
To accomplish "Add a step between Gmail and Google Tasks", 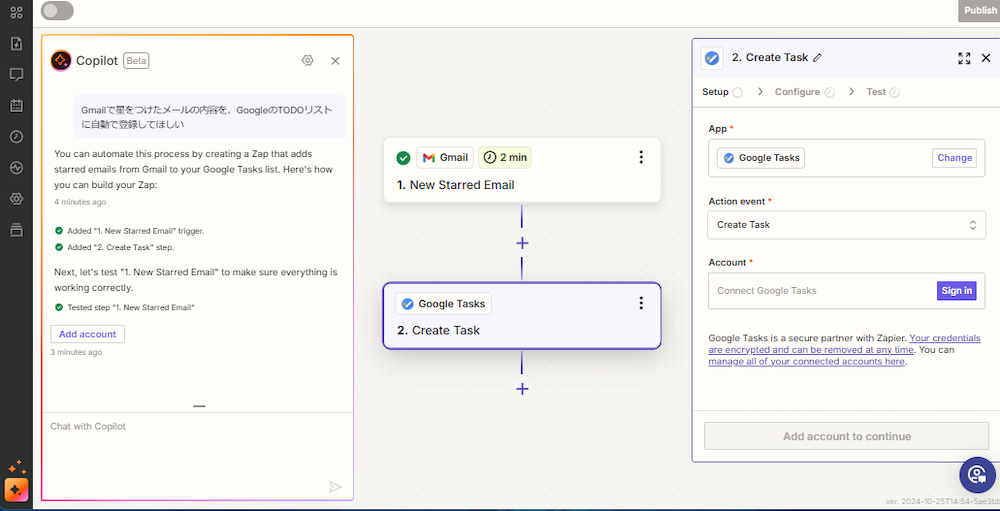I will pos(522,243).
